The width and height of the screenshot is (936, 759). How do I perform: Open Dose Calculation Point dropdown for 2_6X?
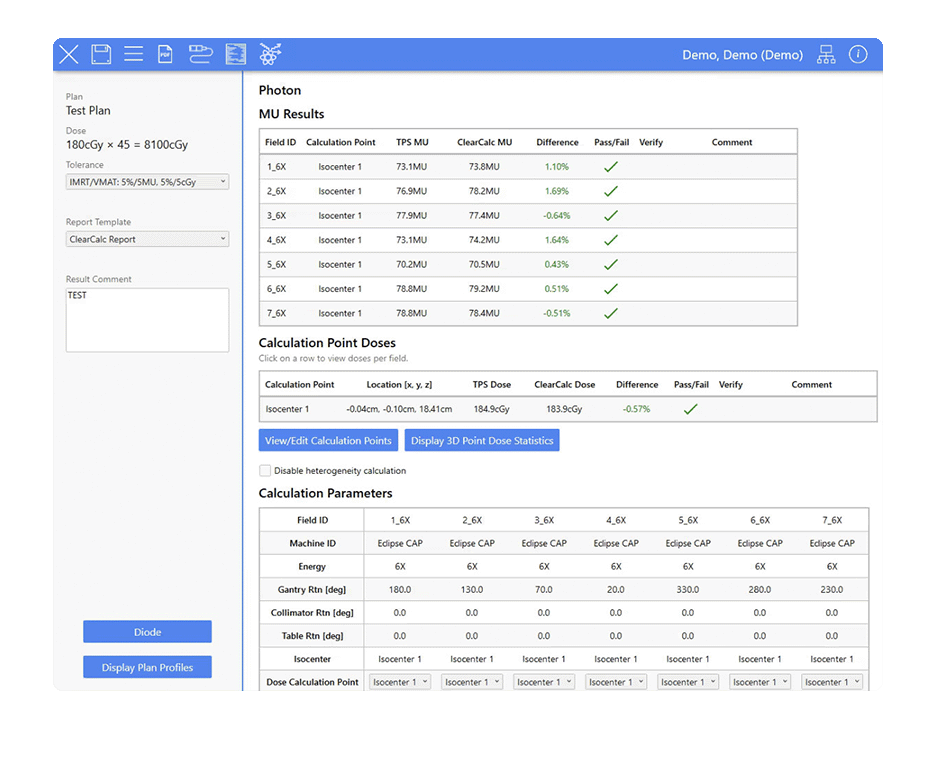(472, 682)
